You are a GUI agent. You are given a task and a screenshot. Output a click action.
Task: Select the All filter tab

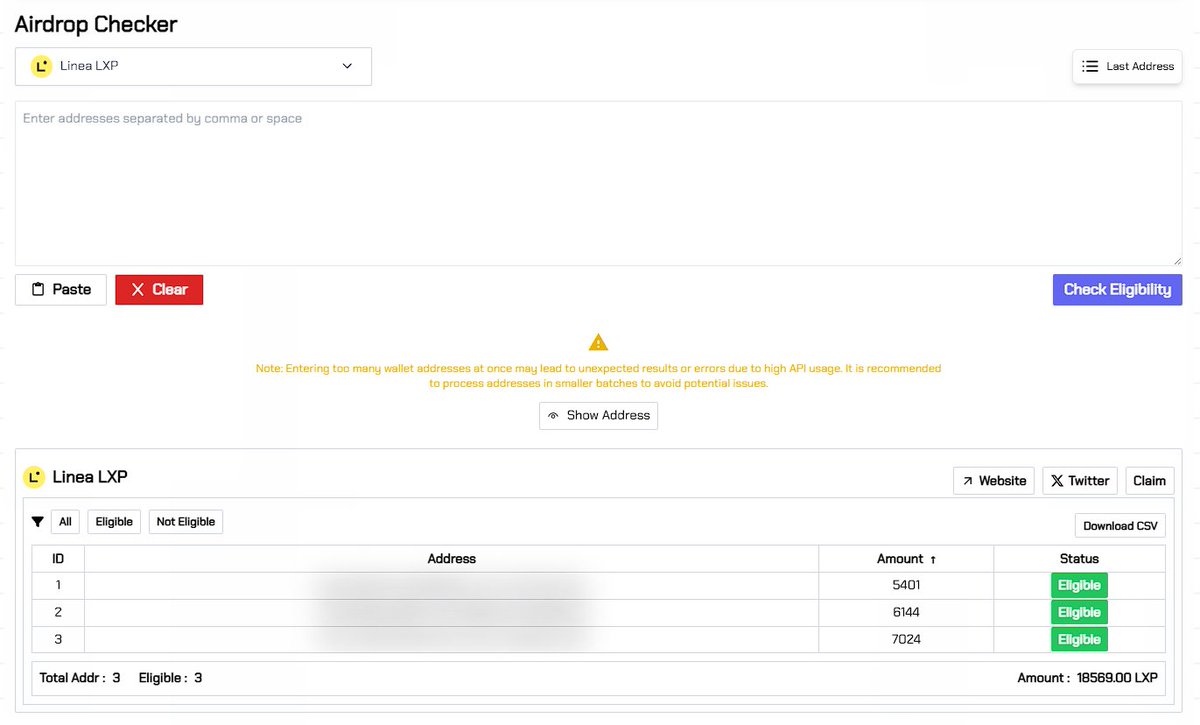coord(65,522)
